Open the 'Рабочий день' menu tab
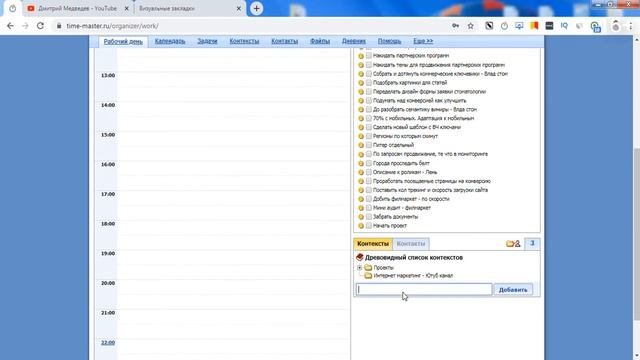The height and width of the screenshot is (360, 640). coord(123,41)
